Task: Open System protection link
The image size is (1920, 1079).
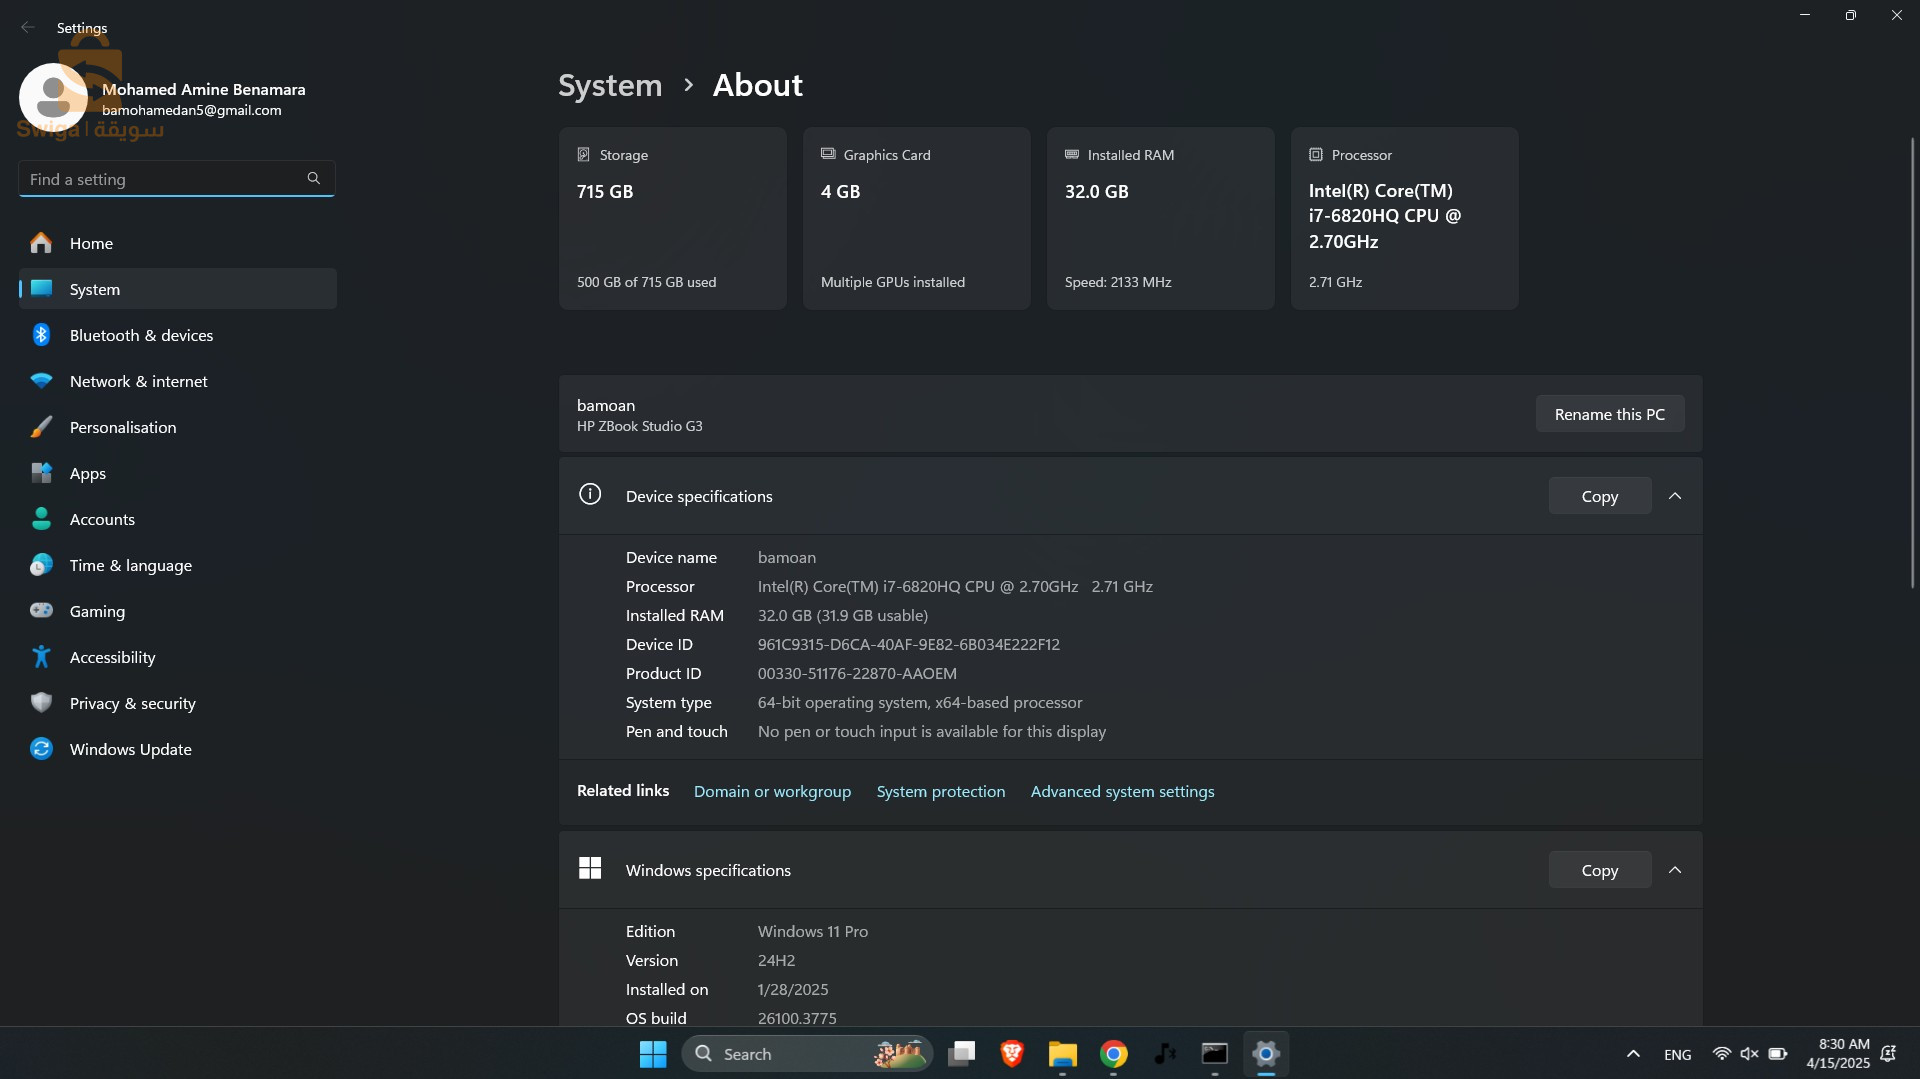Action: [941, 791]
